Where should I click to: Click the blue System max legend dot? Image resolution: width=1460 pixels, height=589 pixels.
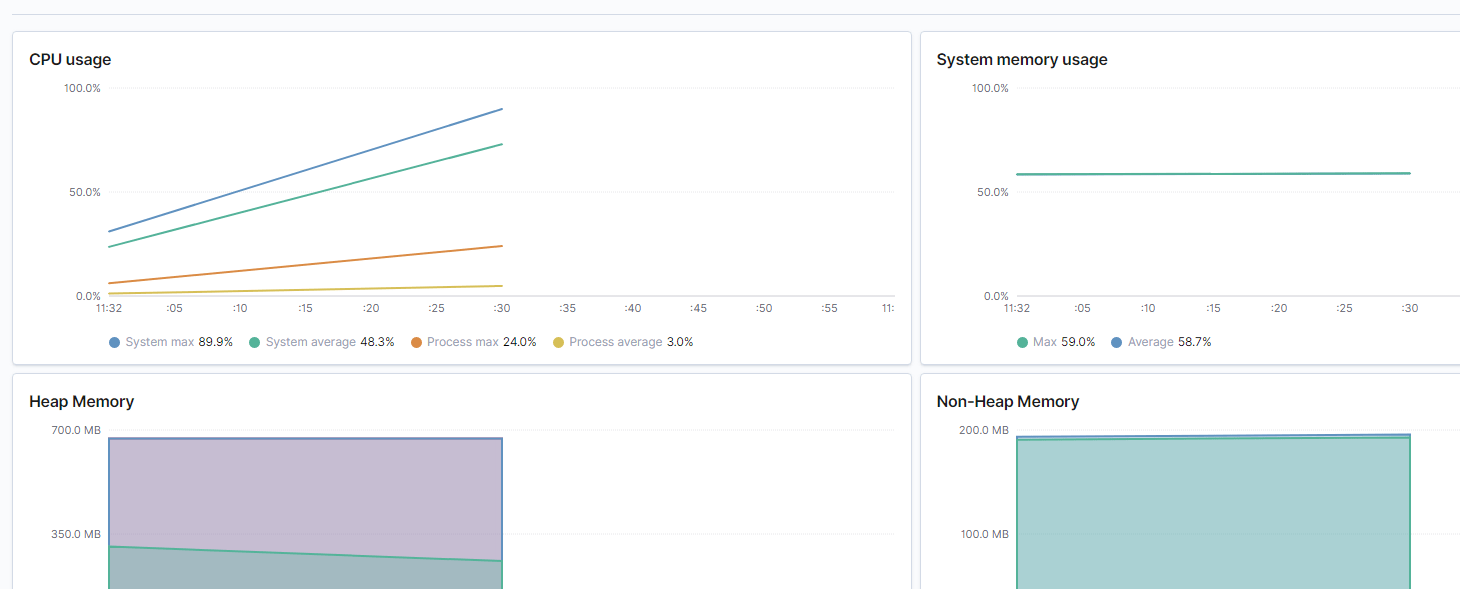coord(113,341)
